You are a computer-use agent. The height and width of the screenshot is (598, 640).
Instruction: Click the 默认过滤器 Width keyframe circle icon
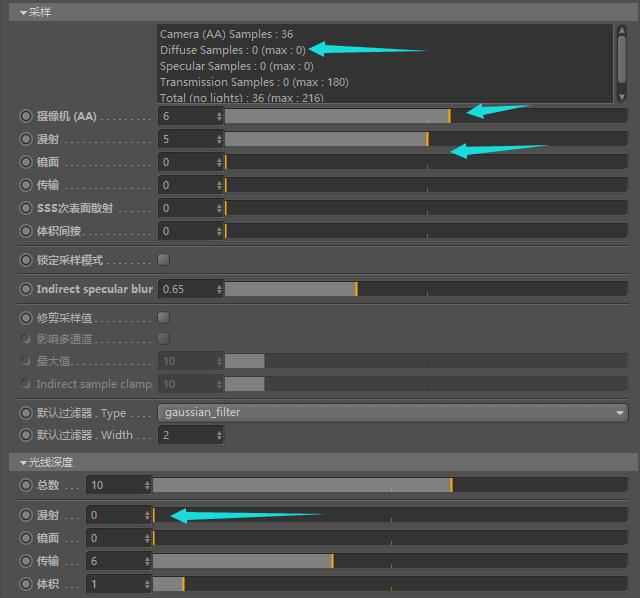(x=26, y=435)
